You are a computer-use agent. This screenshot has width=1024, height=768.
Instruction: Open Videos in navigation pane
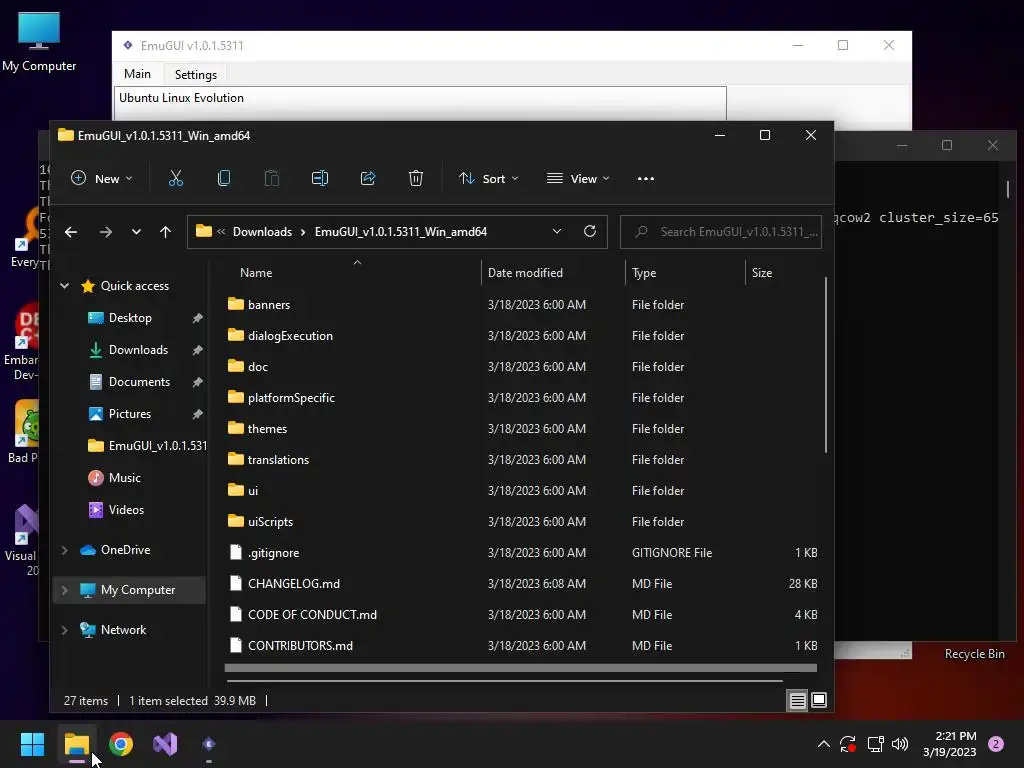click(126, 509)
